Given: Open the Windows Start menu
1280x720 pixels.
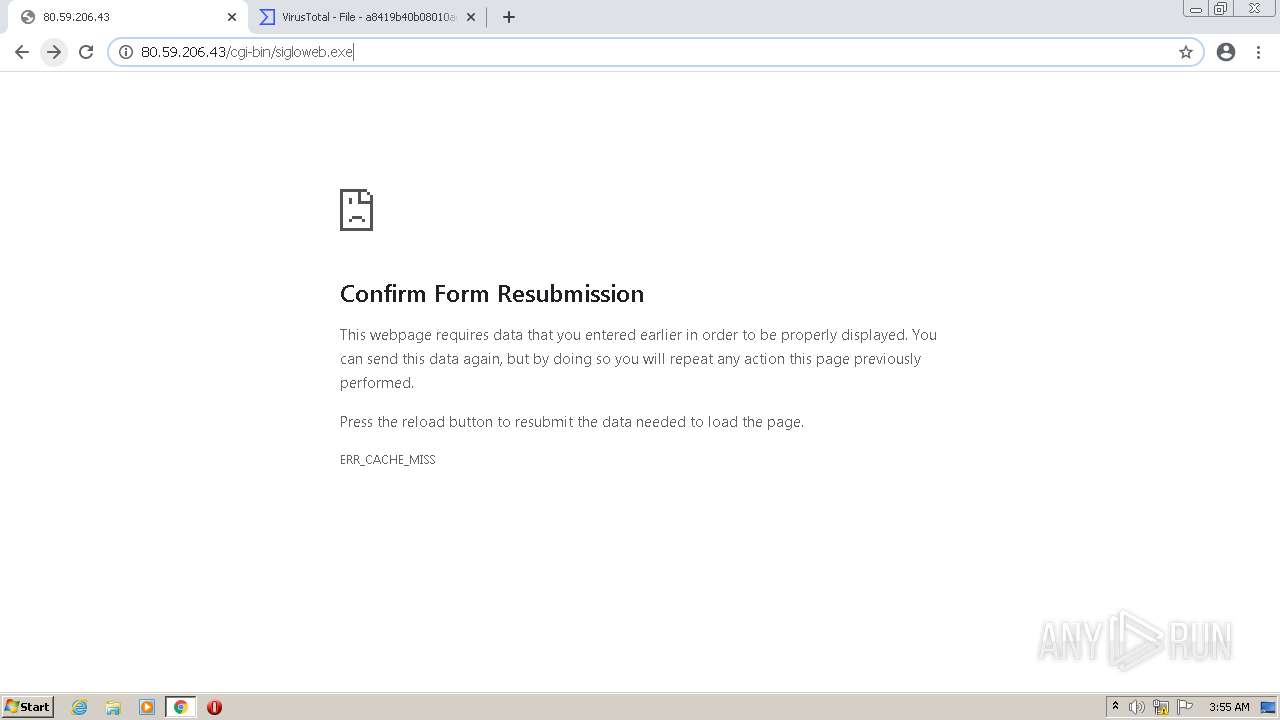Looking at the screenshot, I should (27, 707).
